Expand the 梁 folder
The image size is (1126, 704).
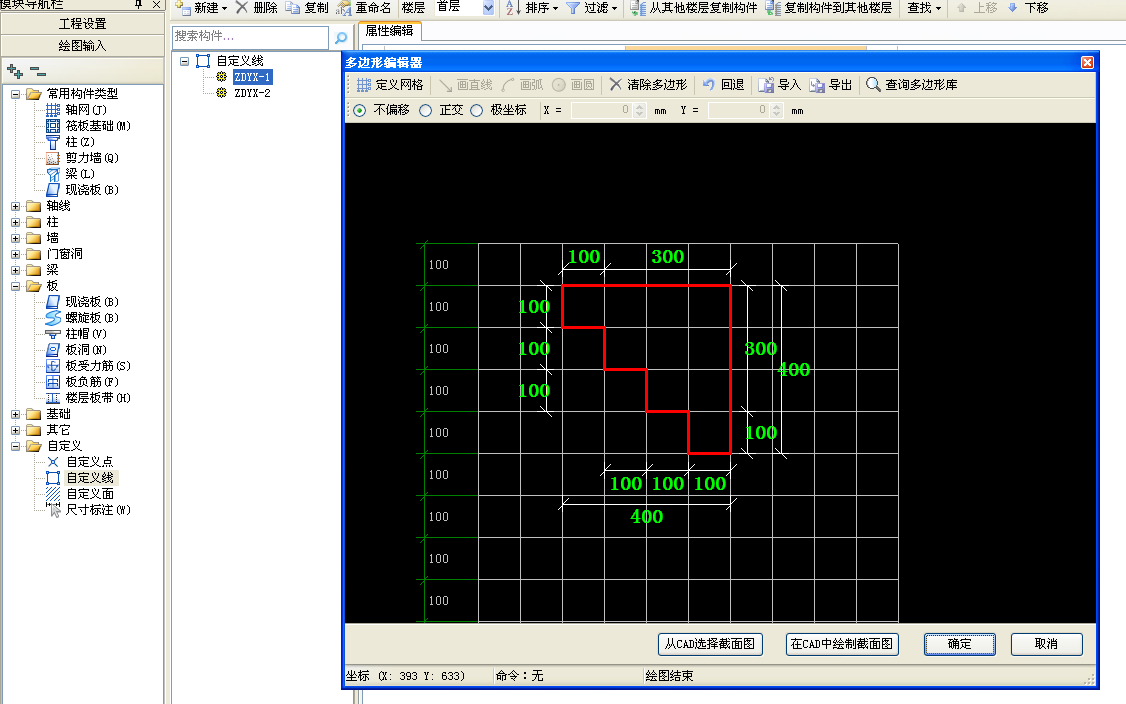coord(15,270)
